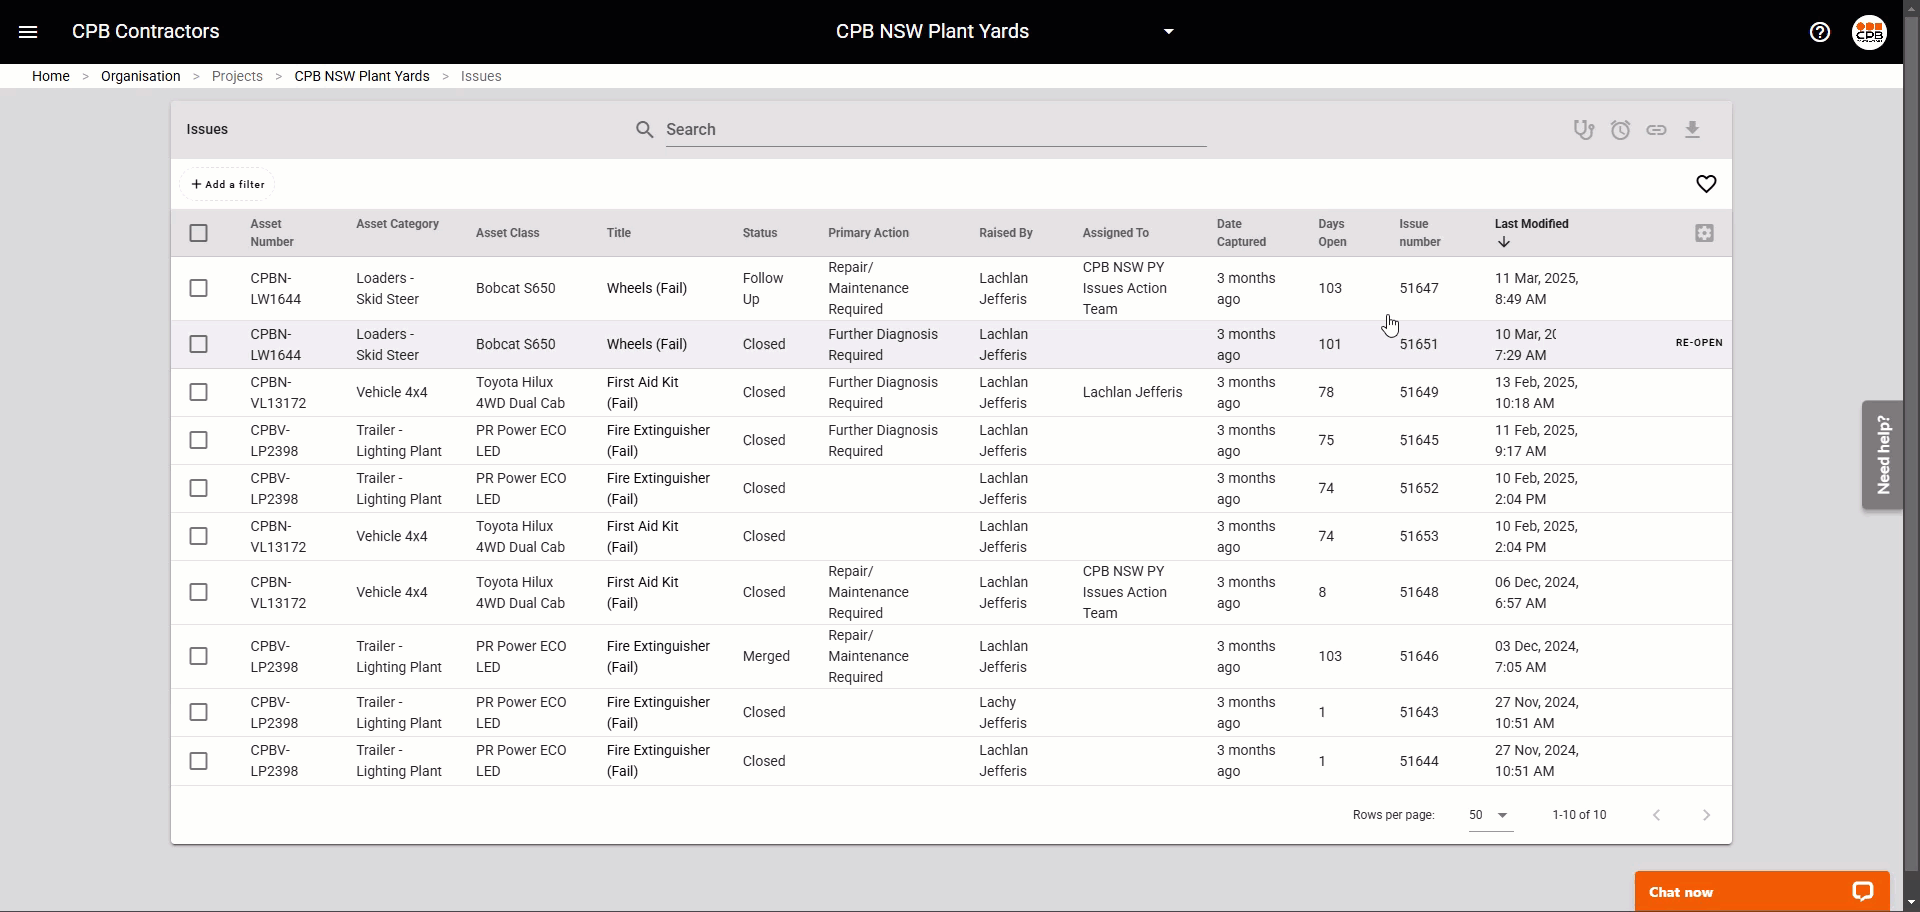The height and width of the screenshot is (912, 1920).
Task: Click into the Search field
Action: 935,130
